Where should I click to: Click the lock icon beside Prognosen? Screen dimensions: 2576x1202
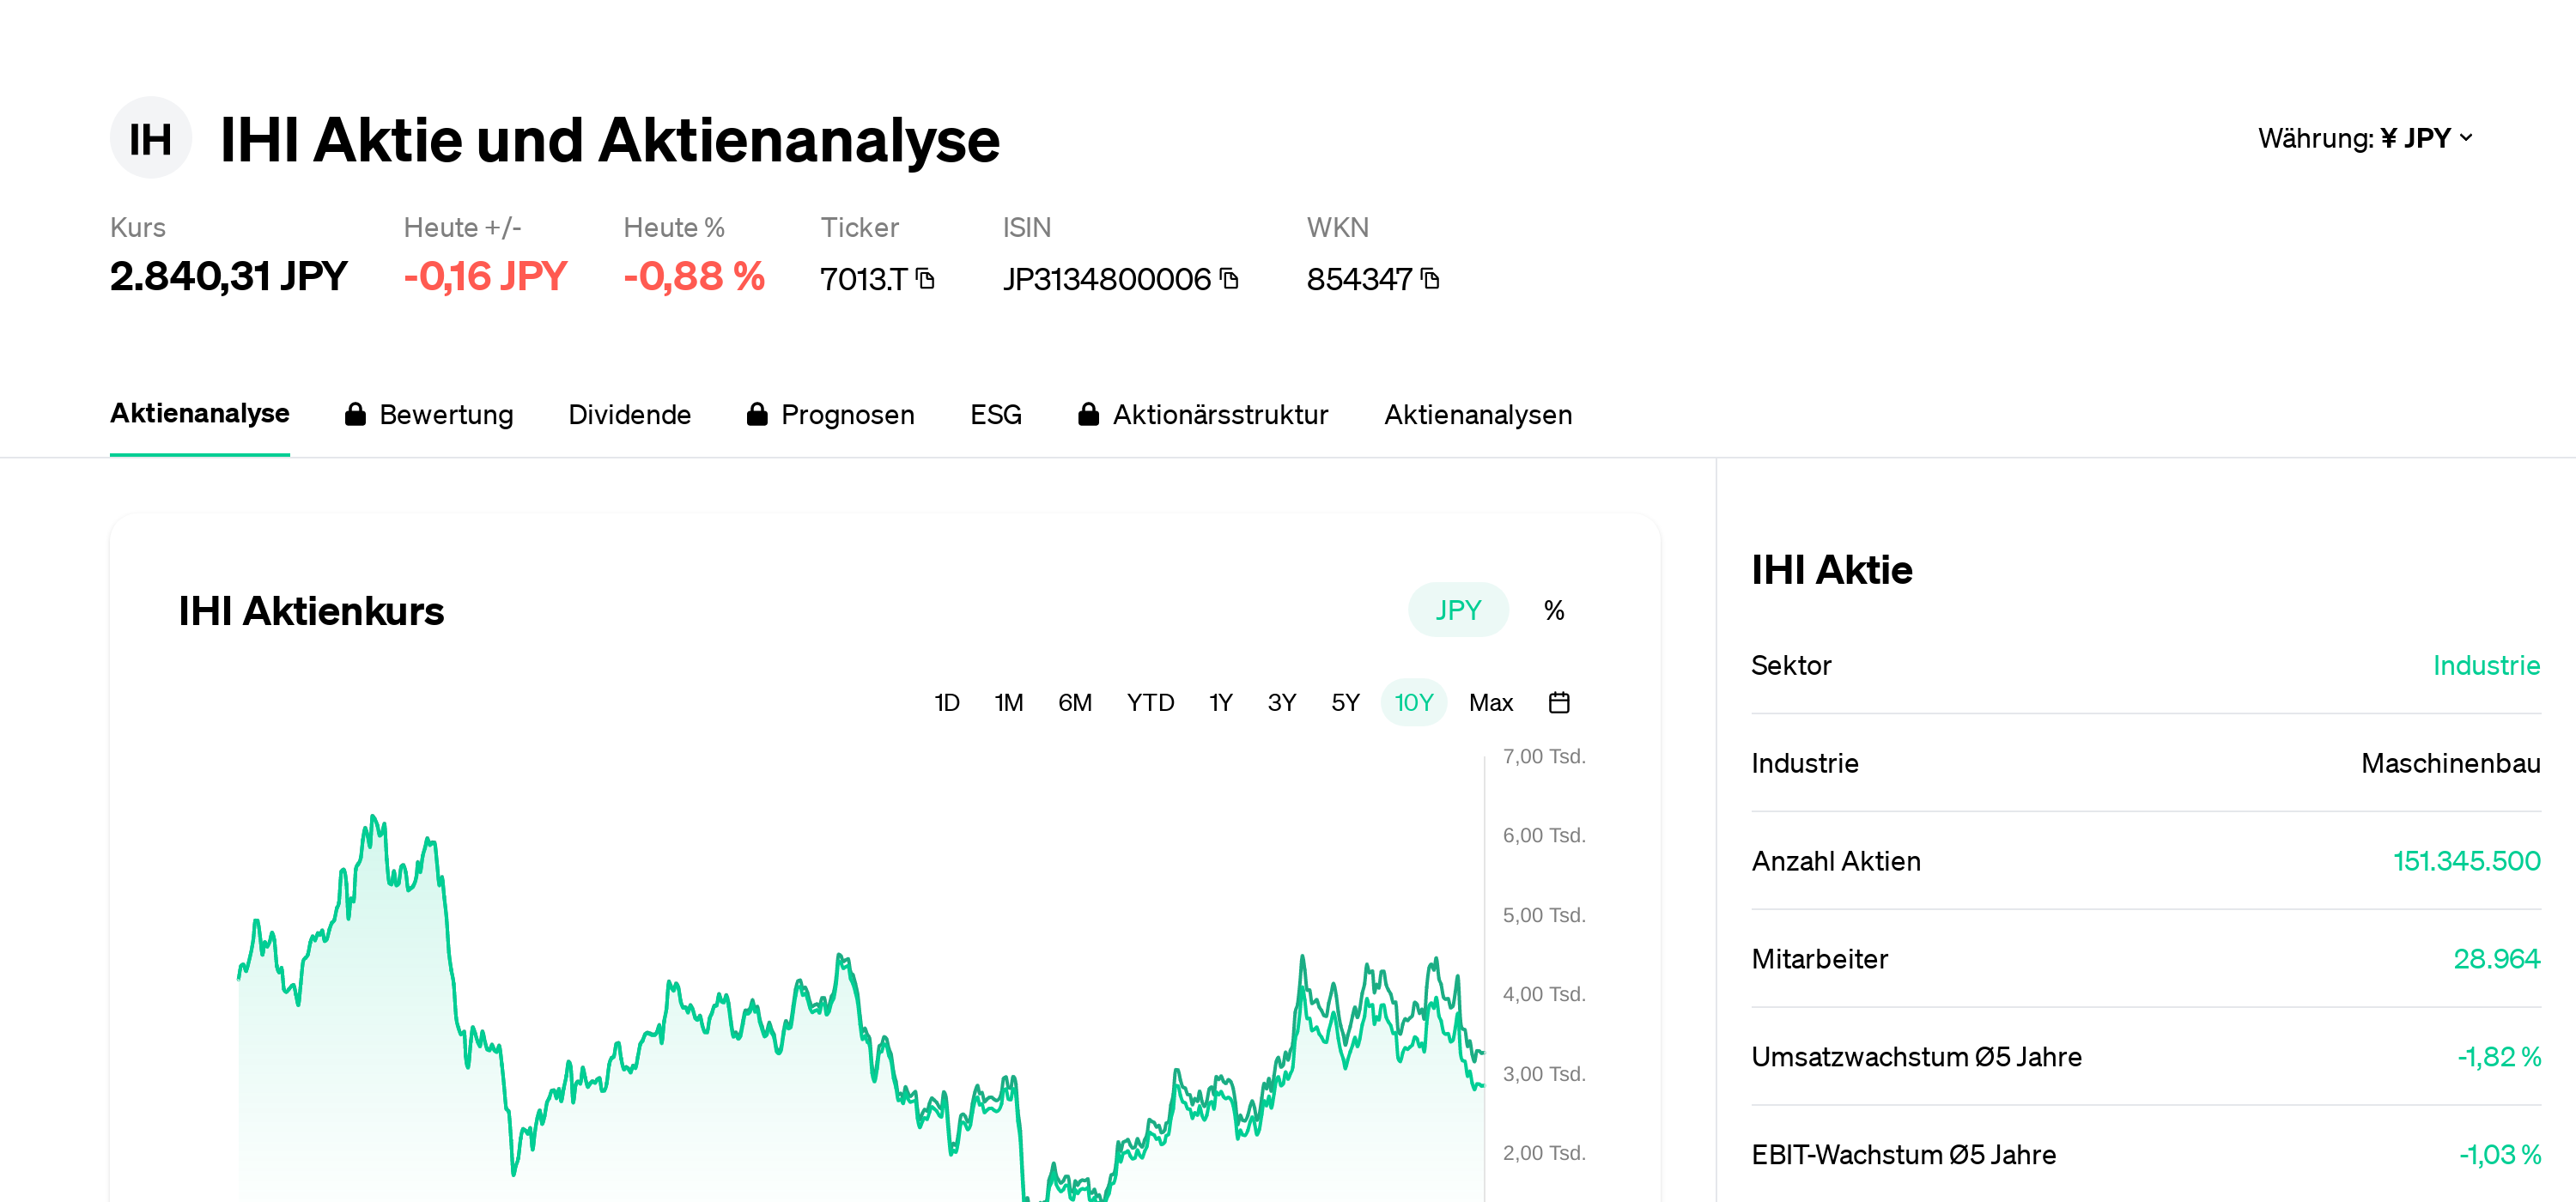pos(757,415)
